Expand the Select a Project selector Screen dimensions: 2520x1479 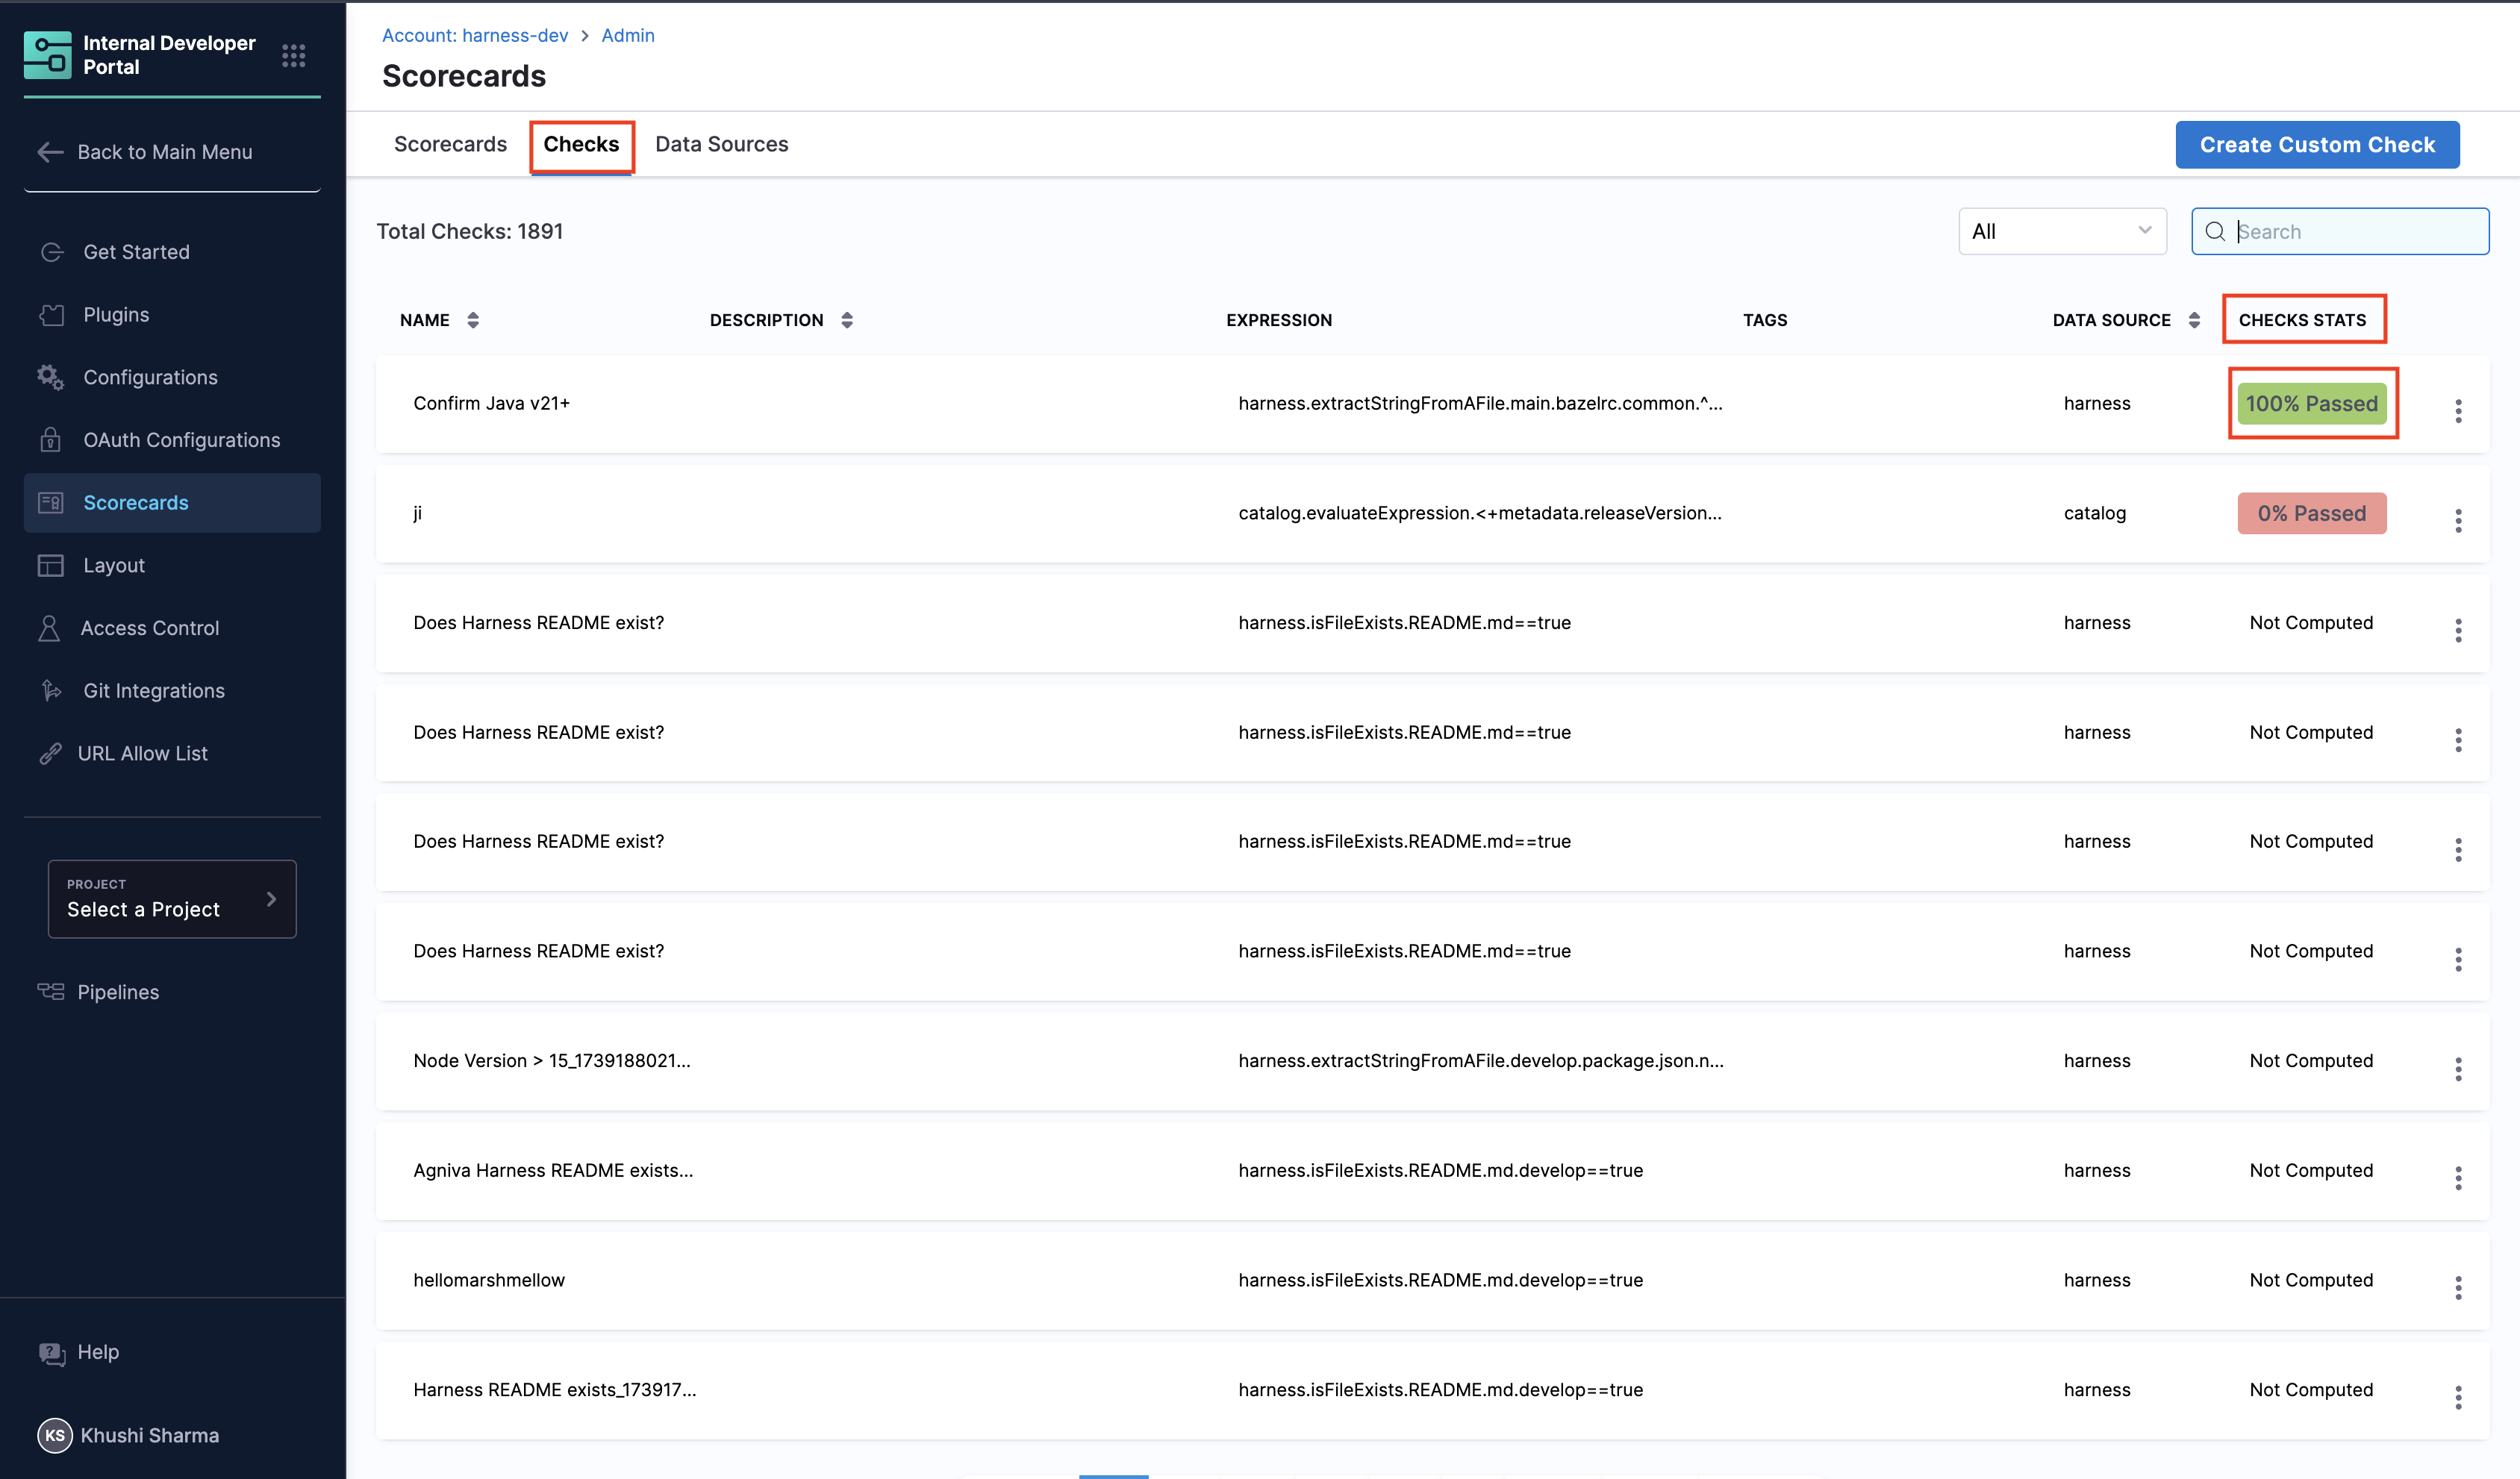coord(172,898)
